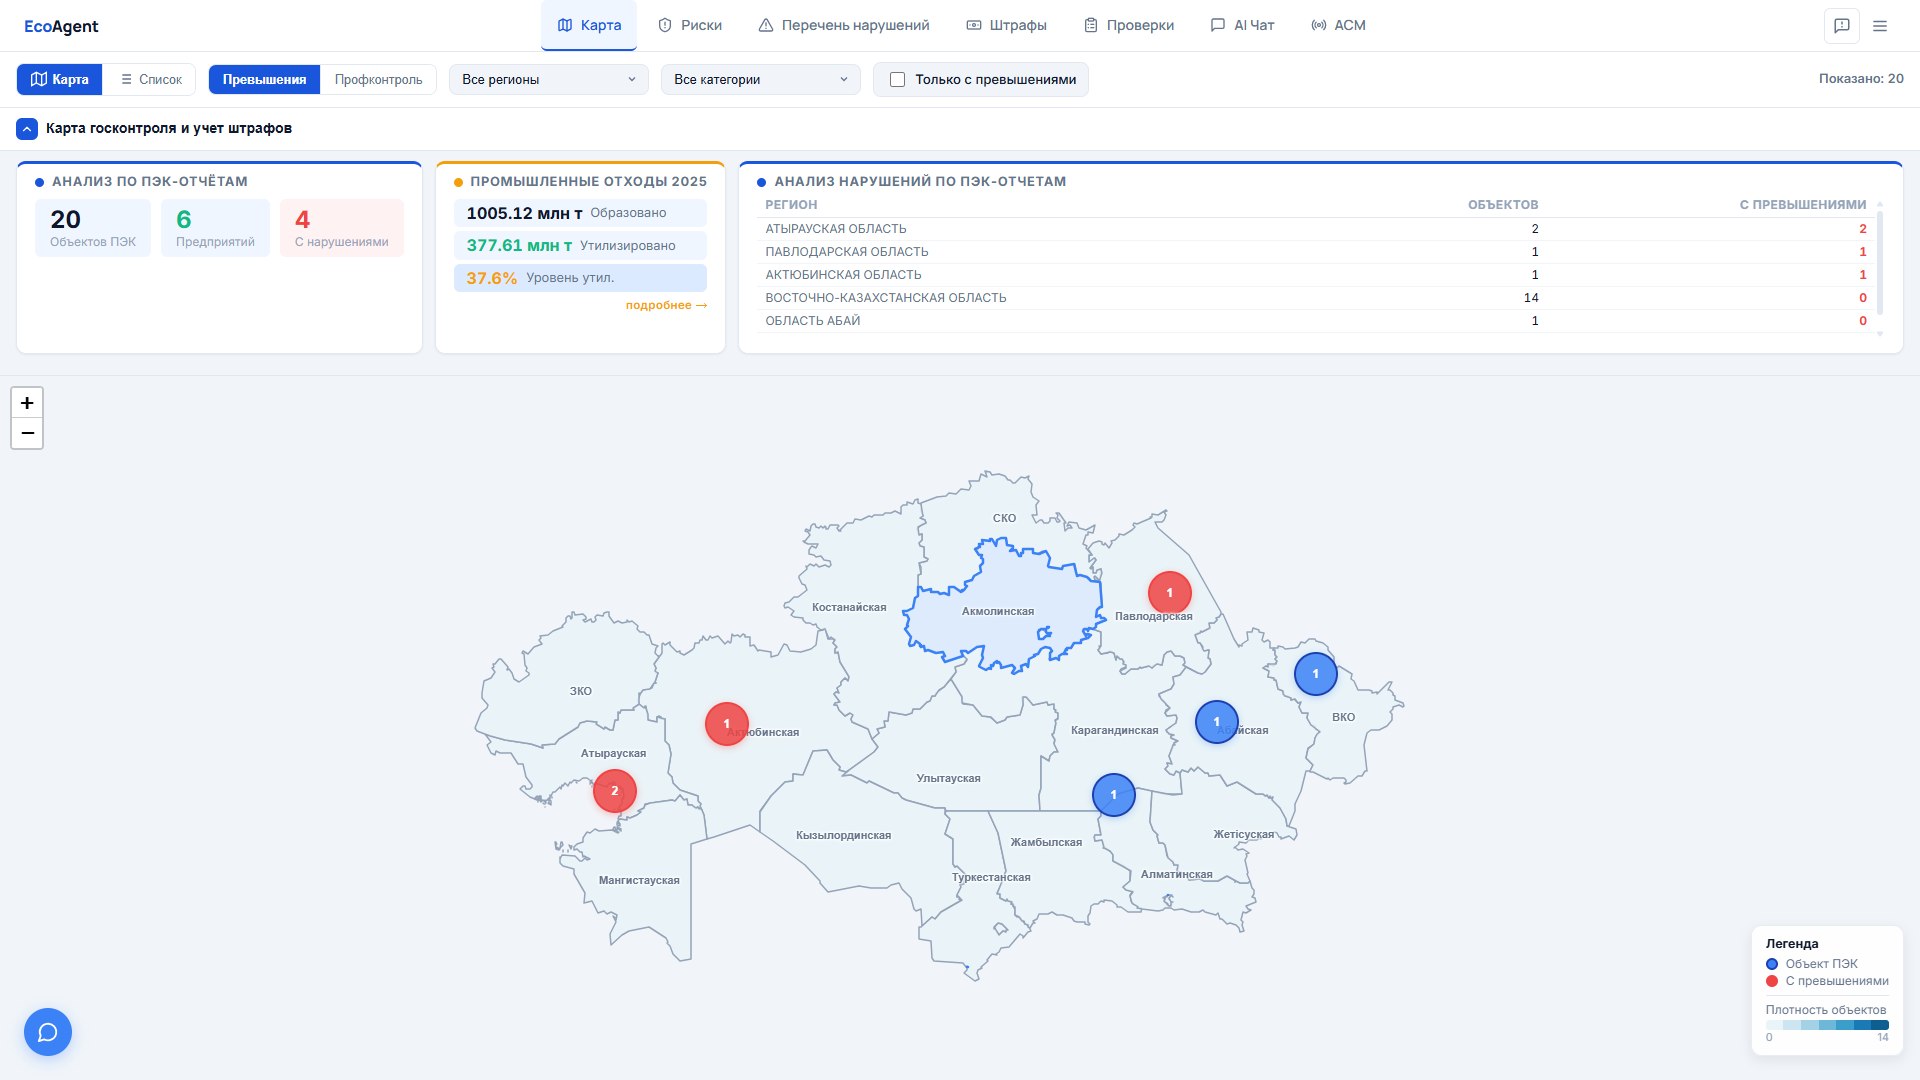This screenshot has height=1080, width=1920.
Task: Click the EcoAgent logo
Action: tap(61, 26)
